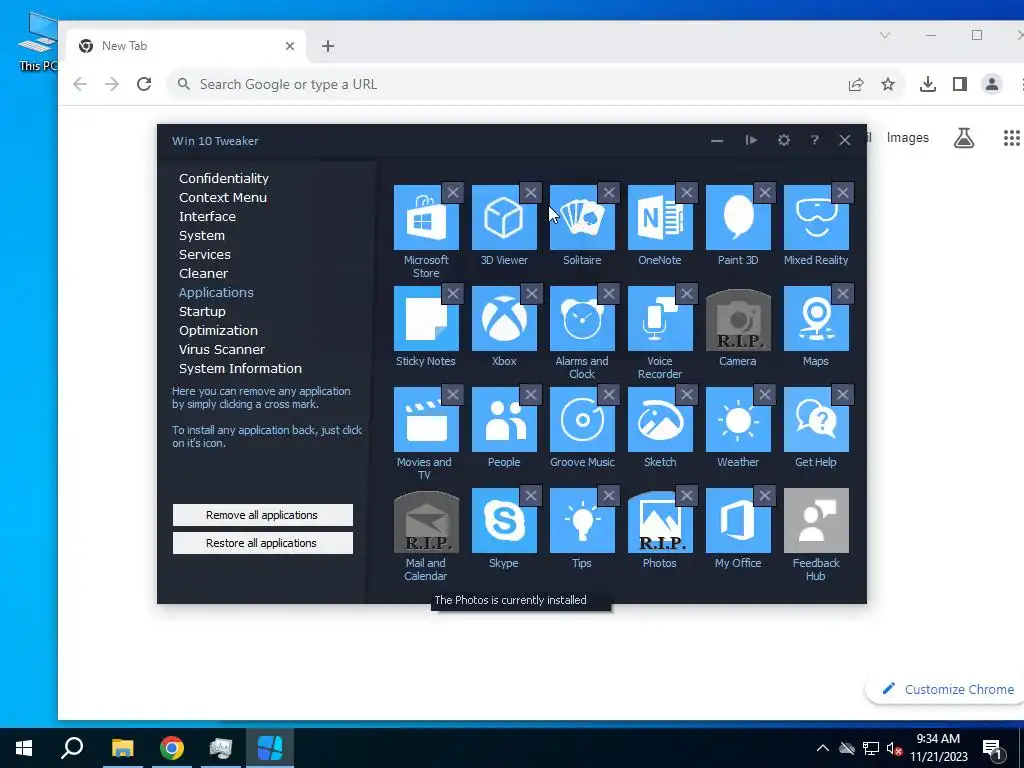
Task: Click the Skype app tile
Action: pyautogui.click(x=504, y=520)
